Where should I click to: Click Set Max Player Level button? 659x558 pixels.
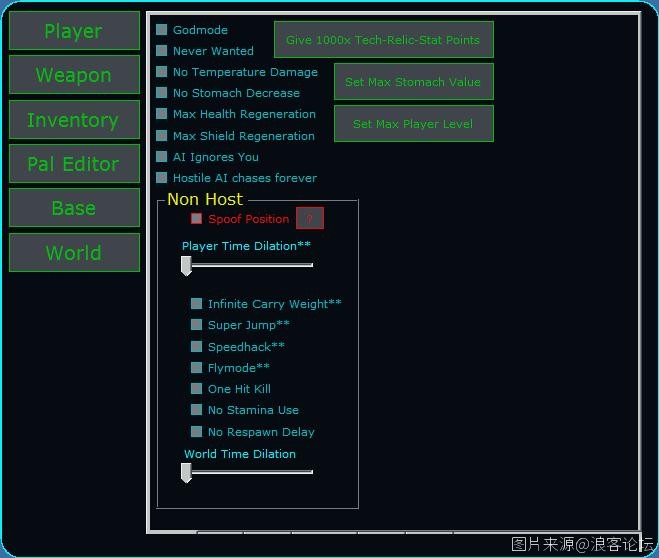(413, 124)
